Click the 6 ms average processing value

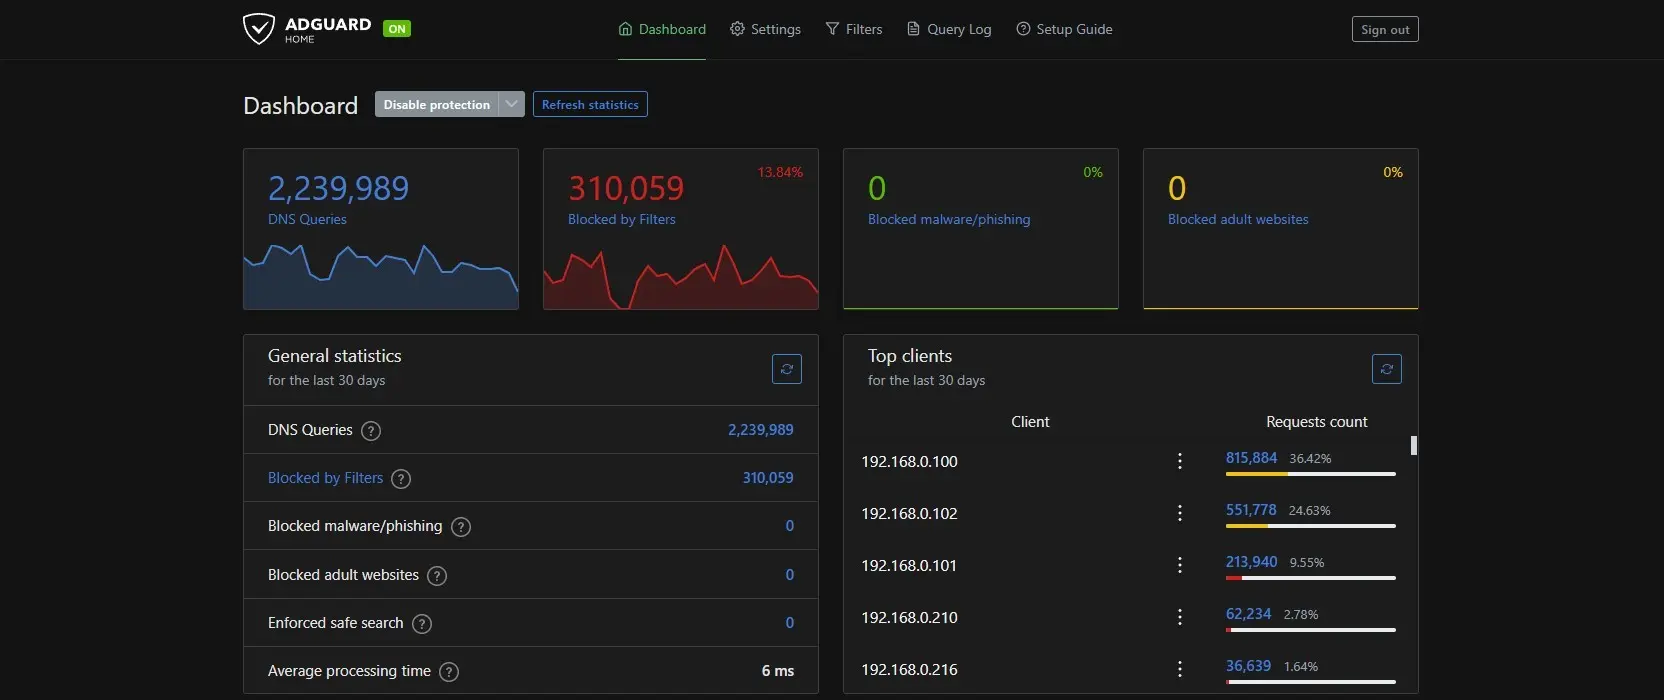778,671
